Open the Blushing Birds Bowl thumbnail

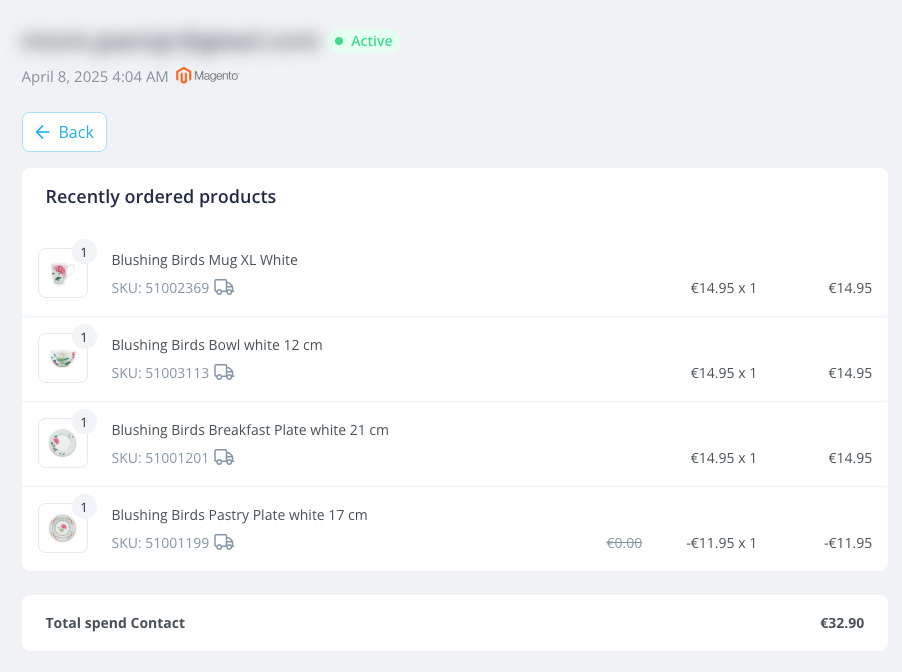click(63, 358)
